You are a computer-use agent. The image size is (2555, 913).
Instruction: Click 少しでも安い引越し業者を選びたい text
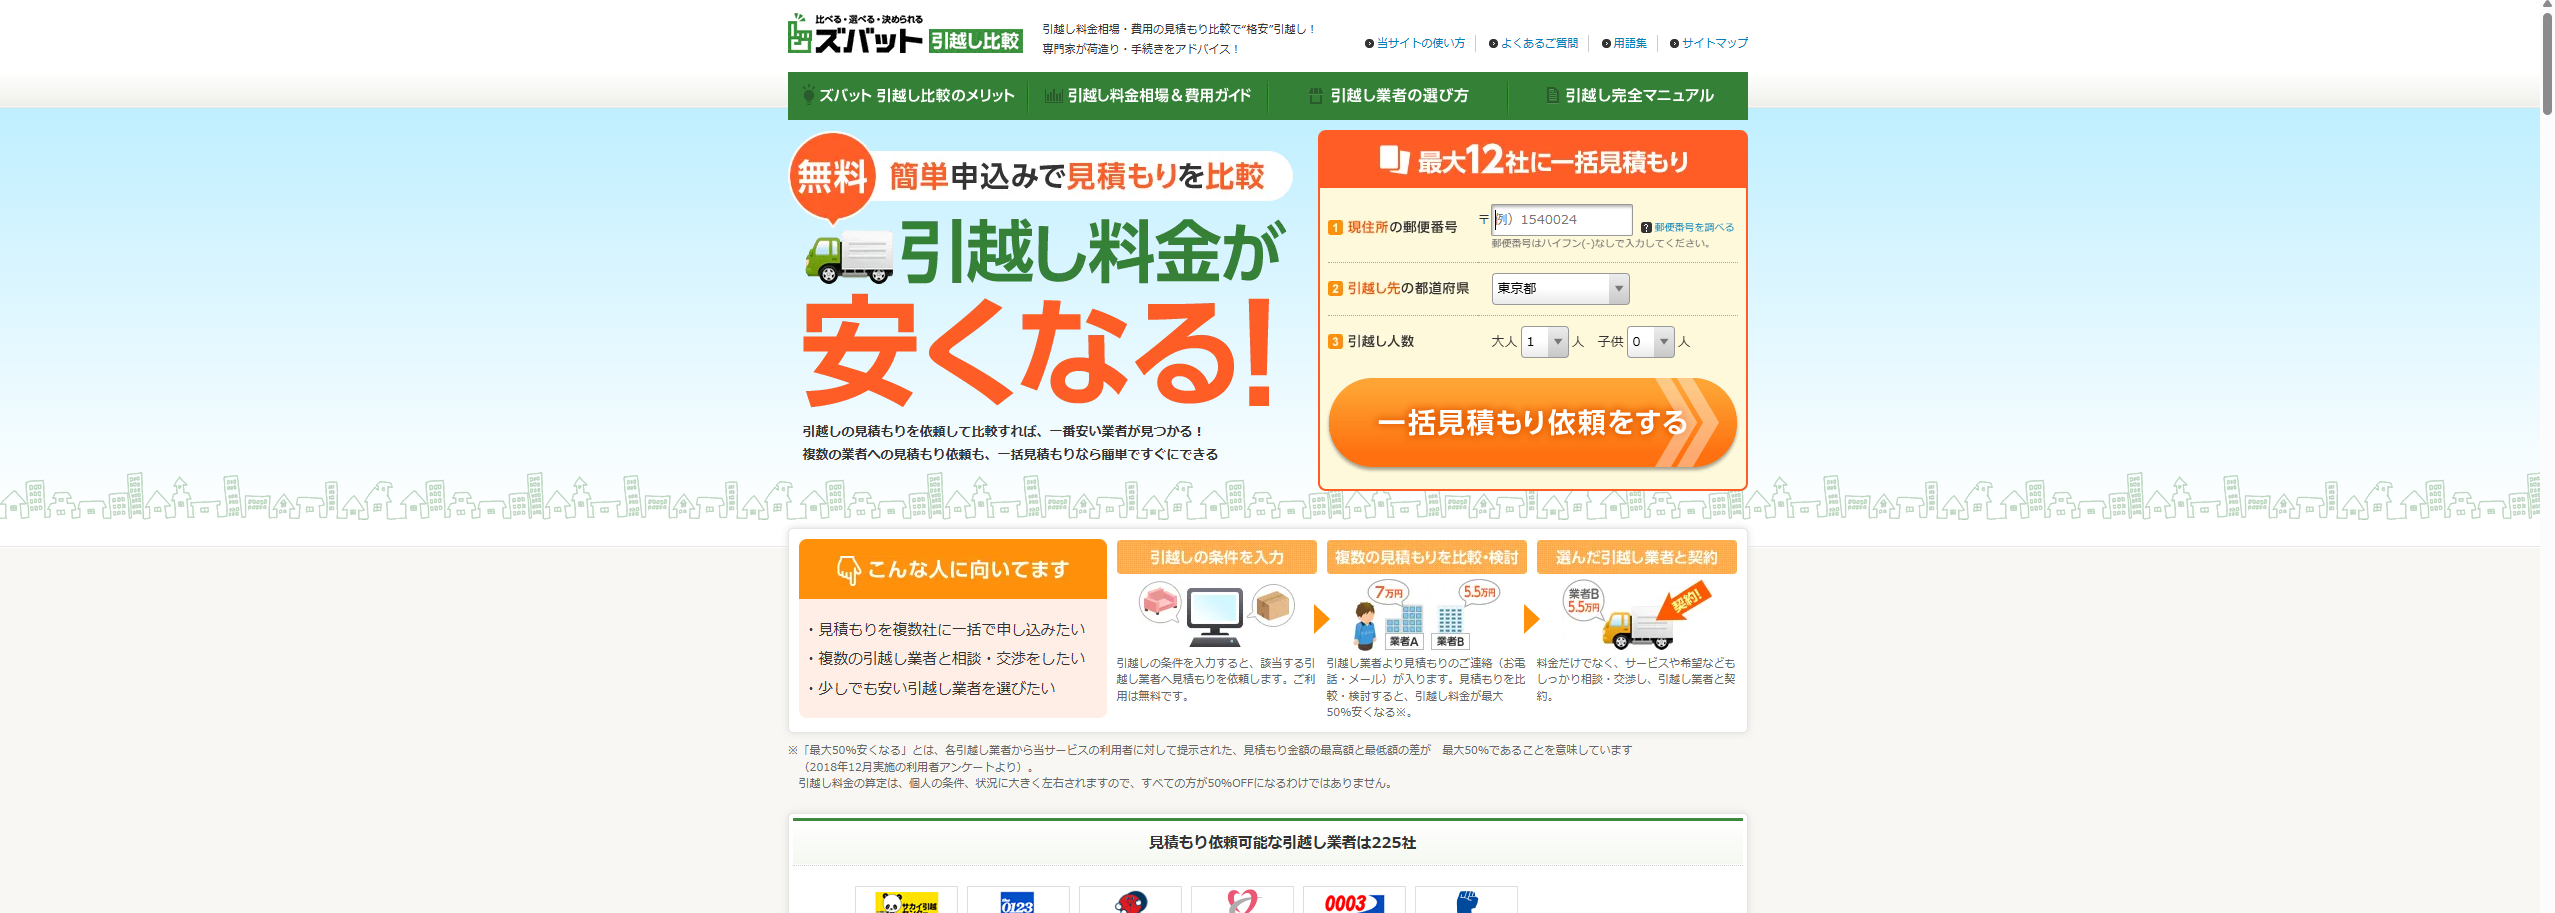(936, 689)
